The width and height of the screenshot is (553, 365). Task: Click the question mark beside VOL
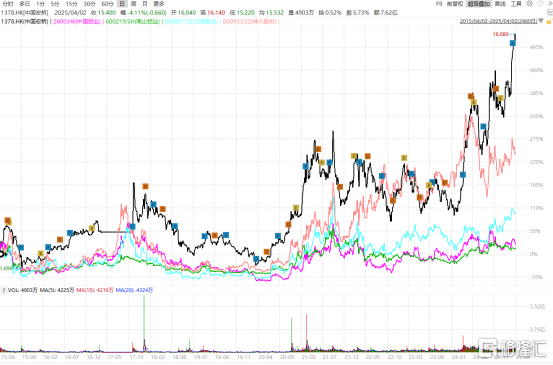pos(4,290)
